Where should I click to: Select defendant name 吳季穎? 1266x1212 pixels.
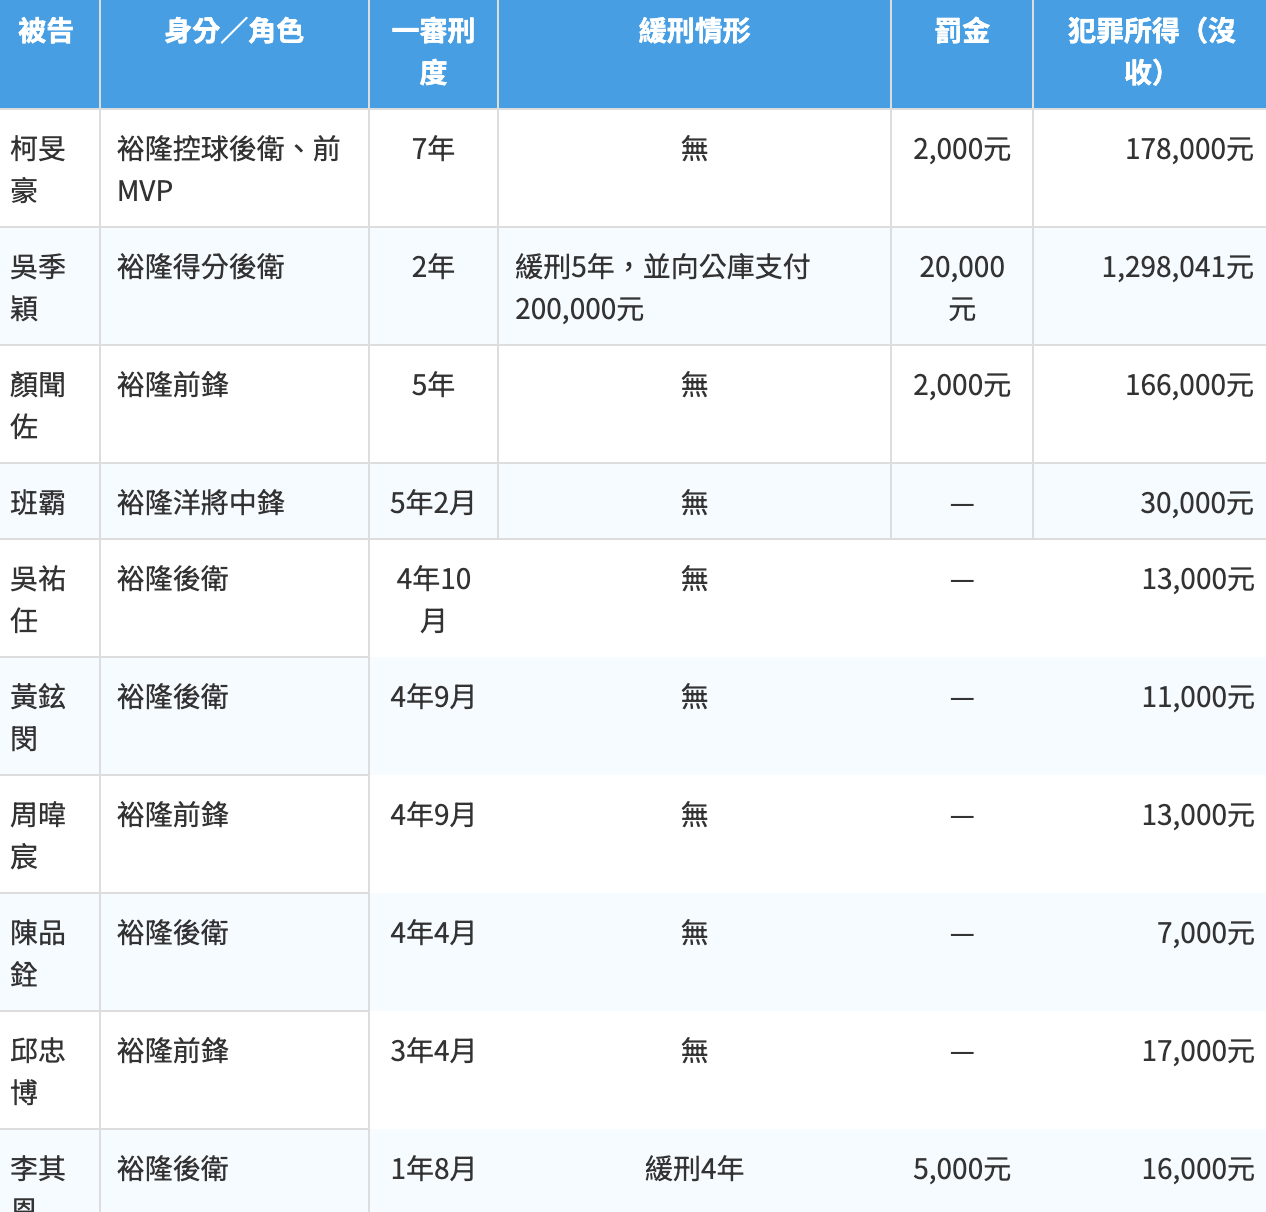pyautogui.click(x=38, y=287)
